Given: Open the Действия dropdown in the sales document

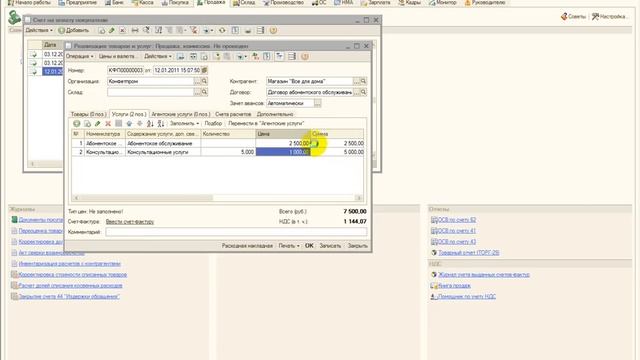Looking at the screenshot, I should click(x=158, y=56).
